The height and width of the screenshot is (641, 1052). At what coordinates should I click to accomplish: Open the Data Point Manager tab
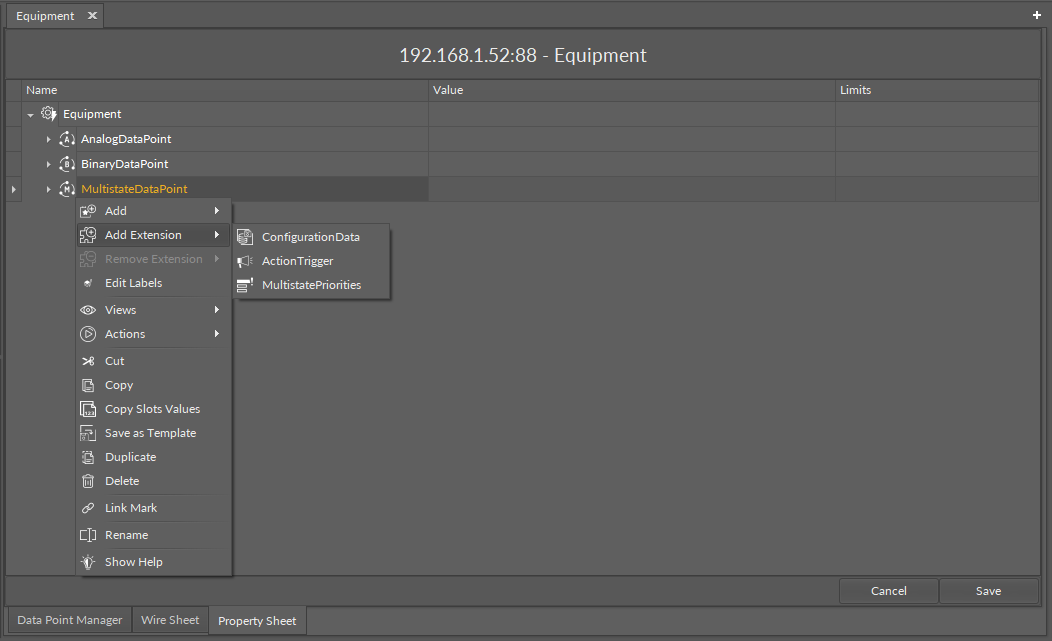pos(70,620)
